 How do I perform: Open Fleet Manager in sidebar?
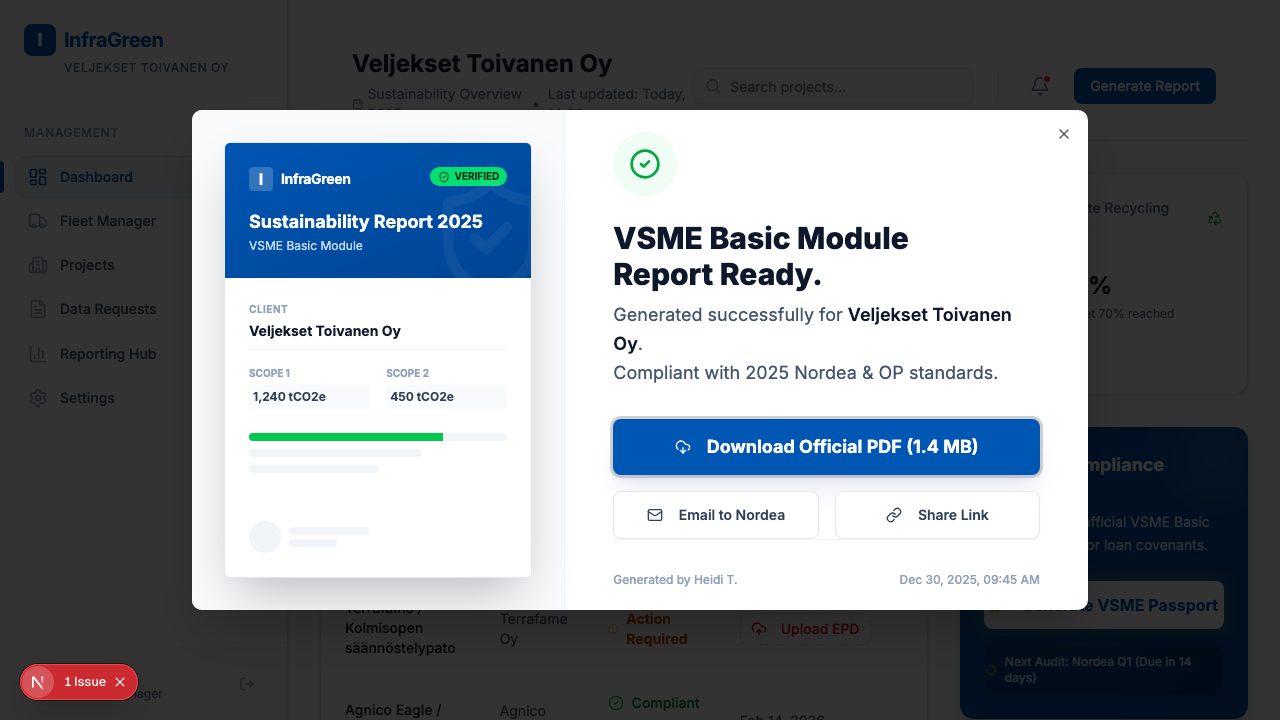108,221
